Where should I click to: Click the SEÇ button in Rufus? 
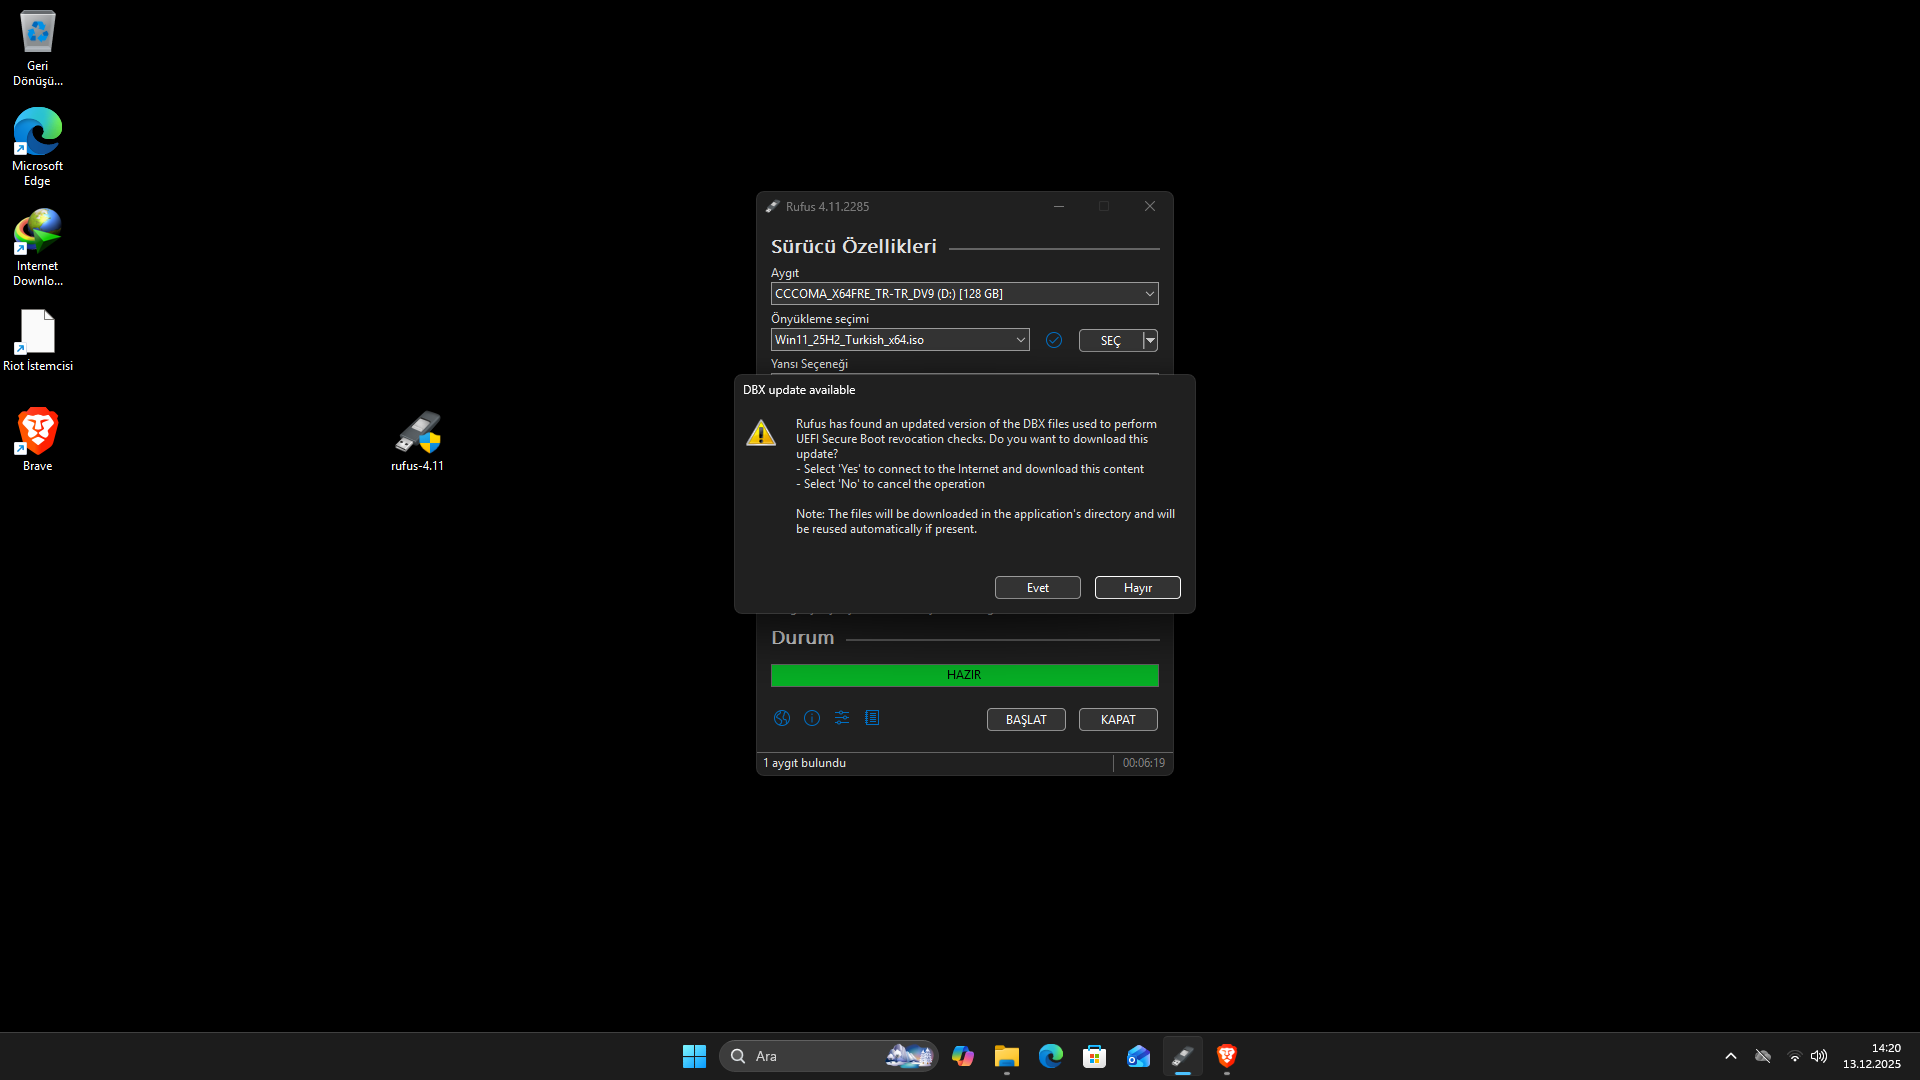[1110, 340]
